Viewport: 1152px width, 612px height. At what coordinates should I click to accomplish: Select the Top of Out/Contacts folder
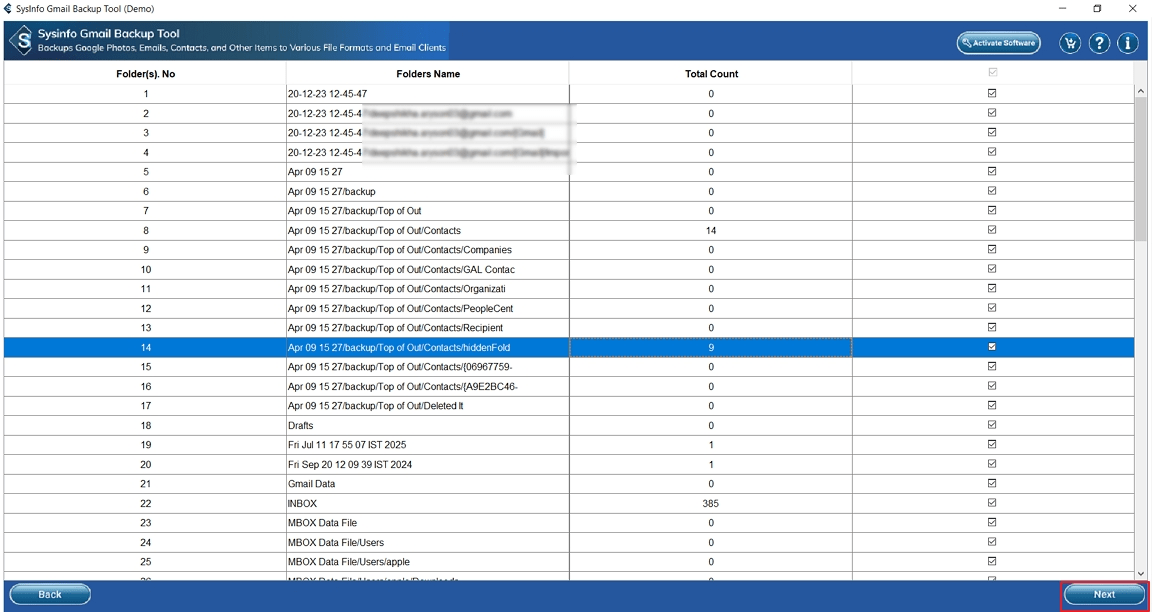374,230
